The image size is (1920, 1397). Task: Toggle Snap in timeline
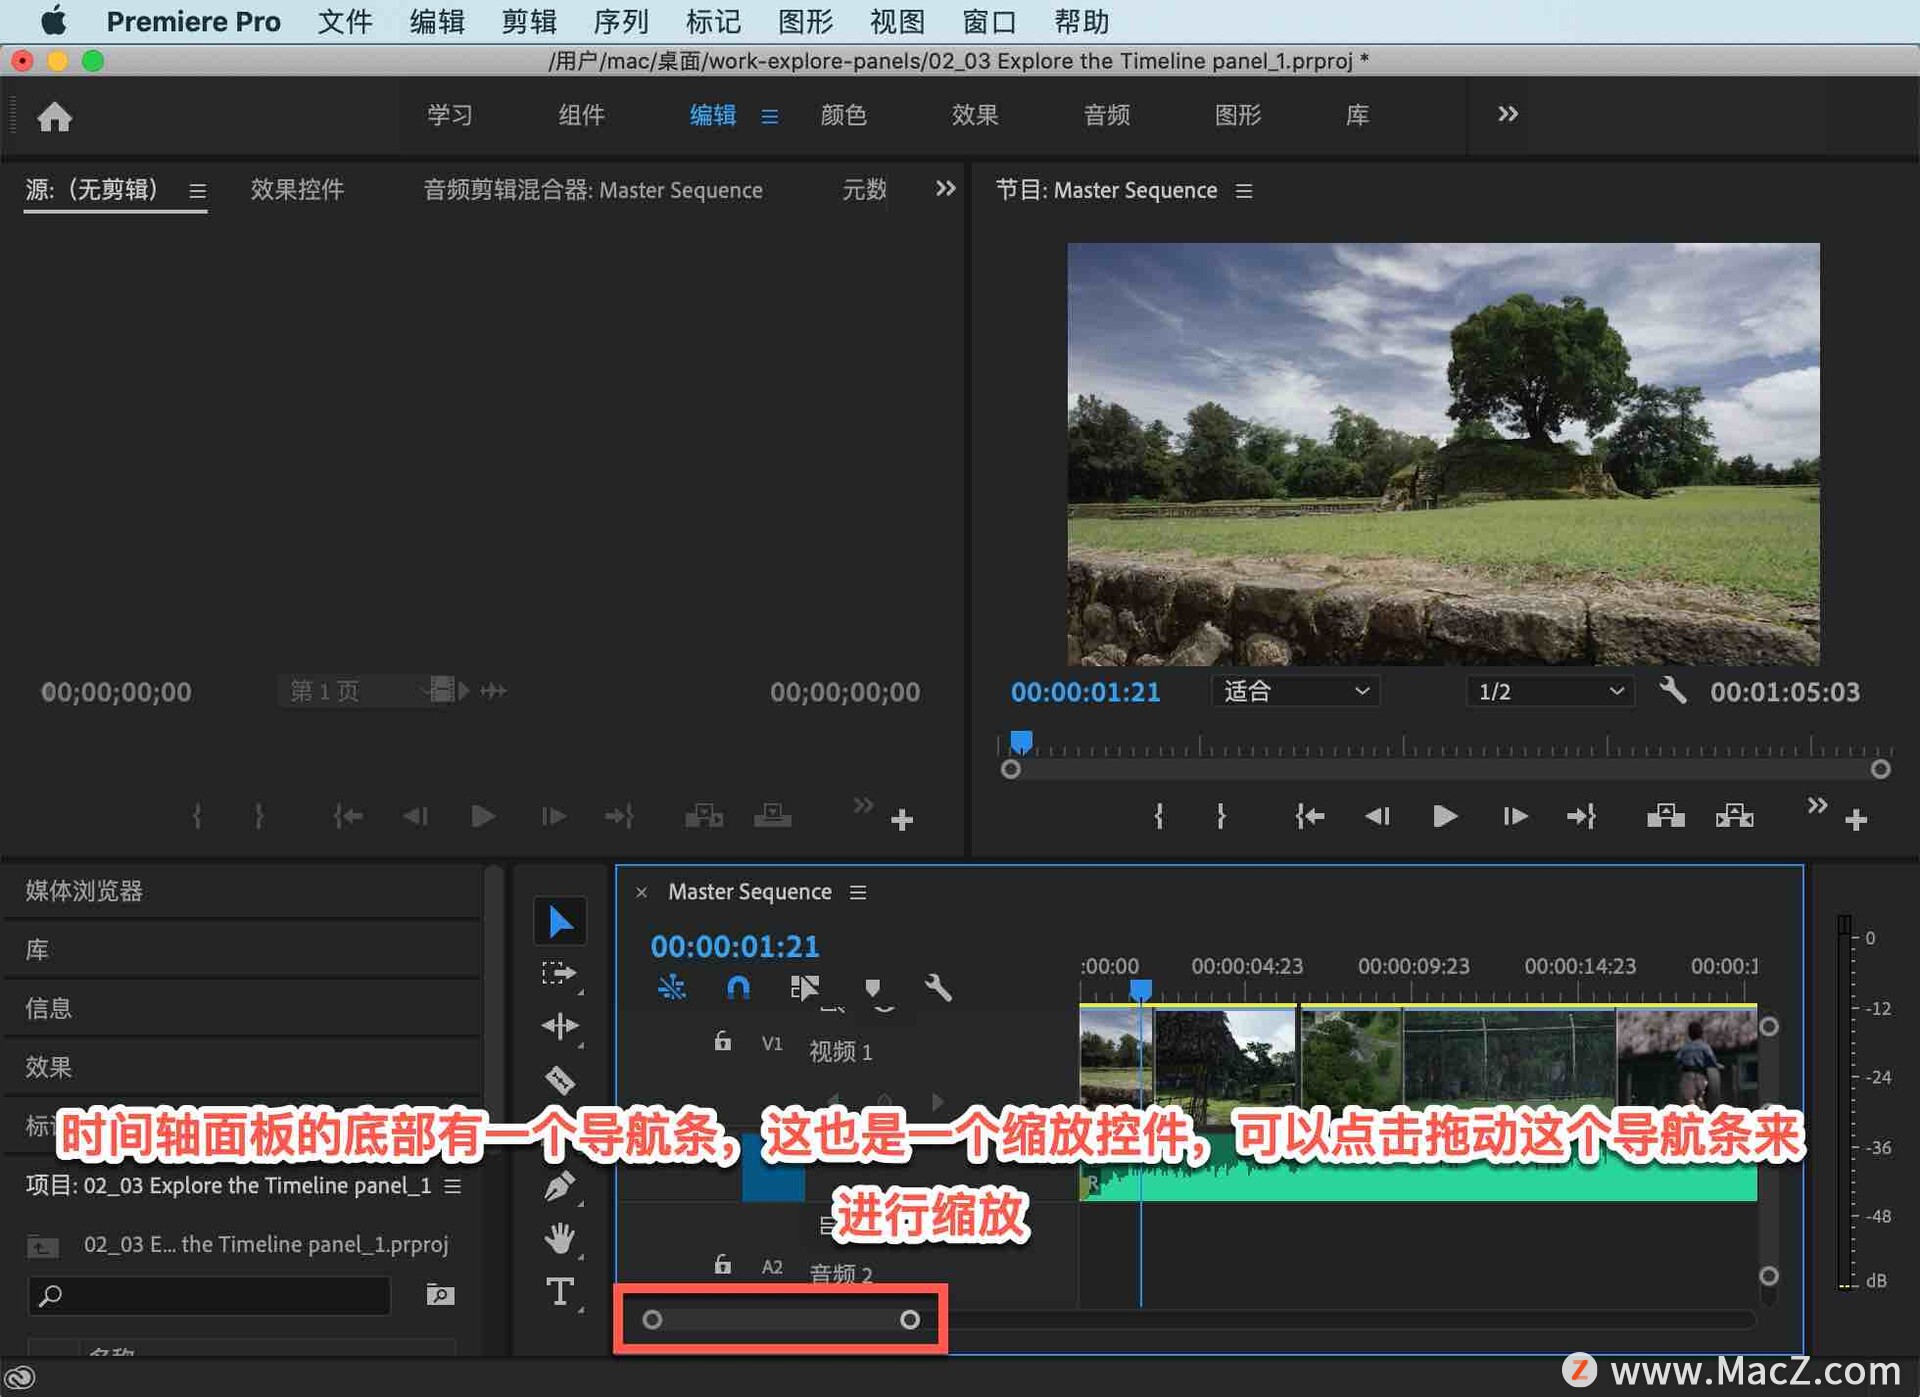738,988
